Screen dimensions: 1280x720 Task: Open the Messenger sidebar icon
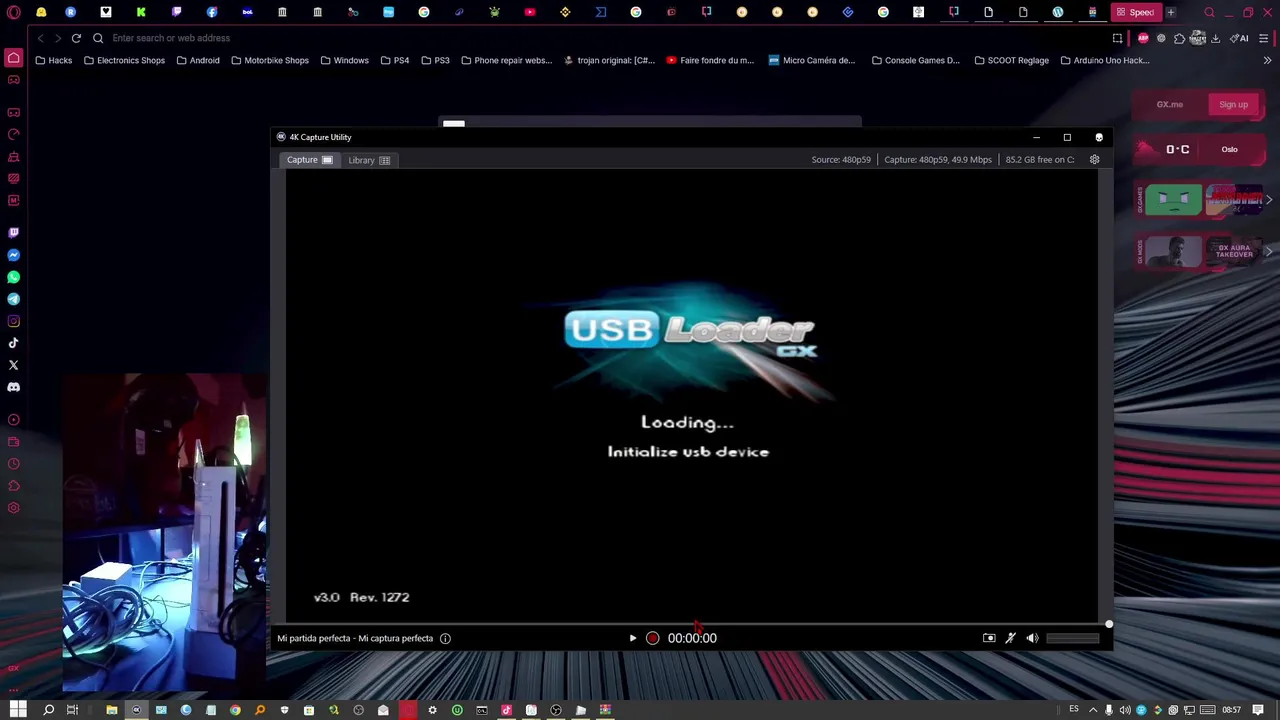pos(13,255)
